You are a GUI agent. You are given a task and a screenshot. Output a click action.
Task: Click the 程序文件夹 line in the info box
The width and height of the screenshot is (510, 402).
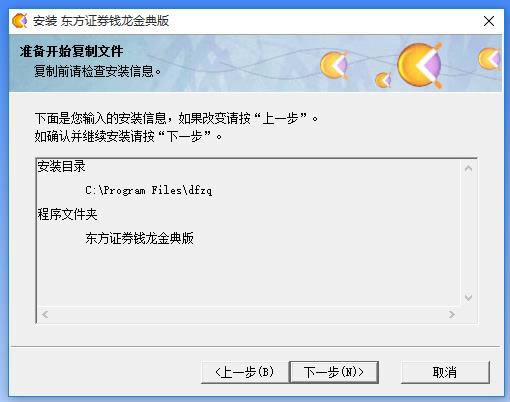pyautogui.click(x=67, y=214)
